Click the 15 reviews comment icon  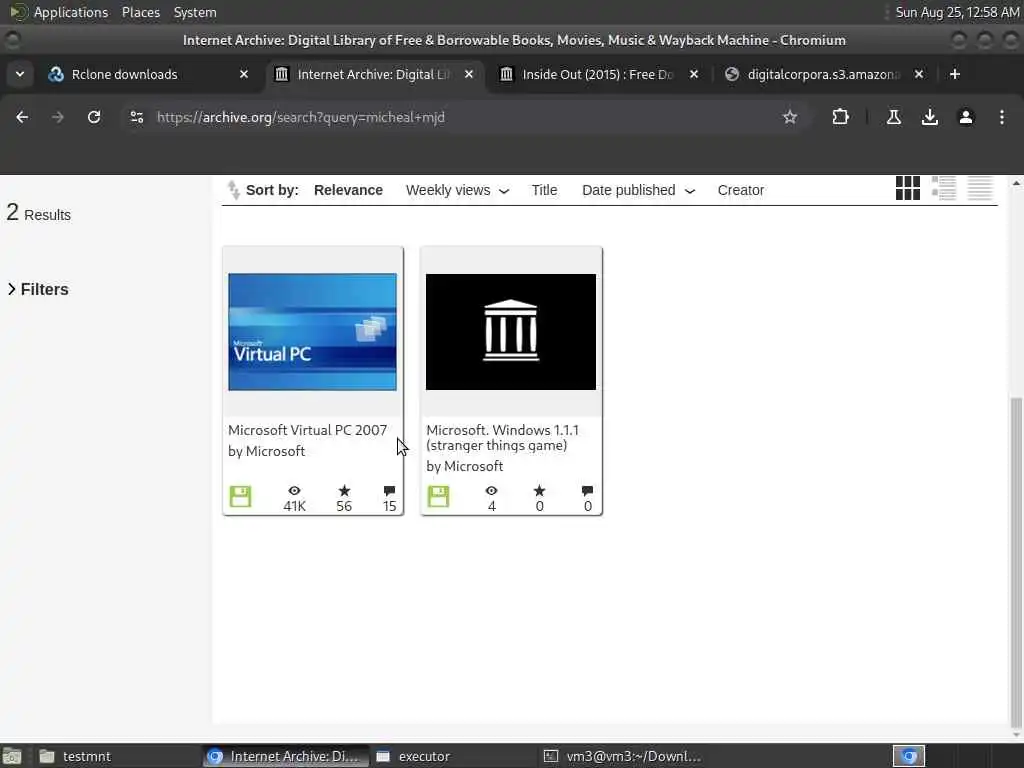point(389,490)
